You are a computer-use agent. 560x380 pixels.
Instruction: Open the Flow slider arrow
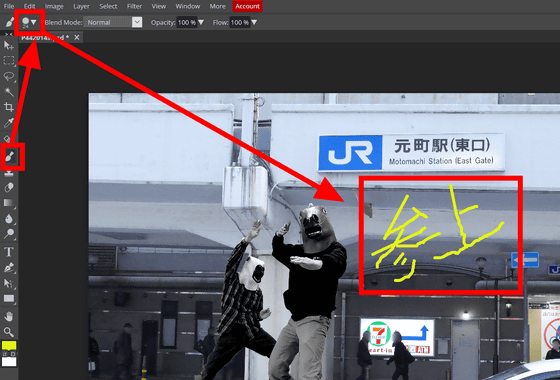point(254,22)
